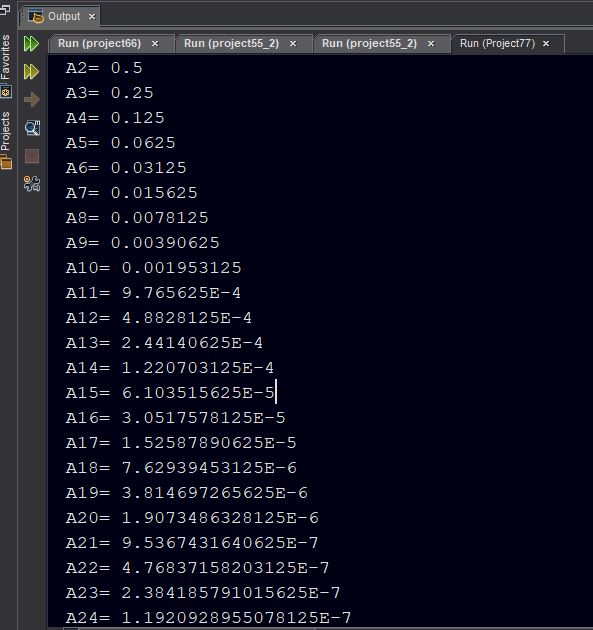Open the output settings wrench icon
The image size is (593, 630).
[x=32, y=184]
